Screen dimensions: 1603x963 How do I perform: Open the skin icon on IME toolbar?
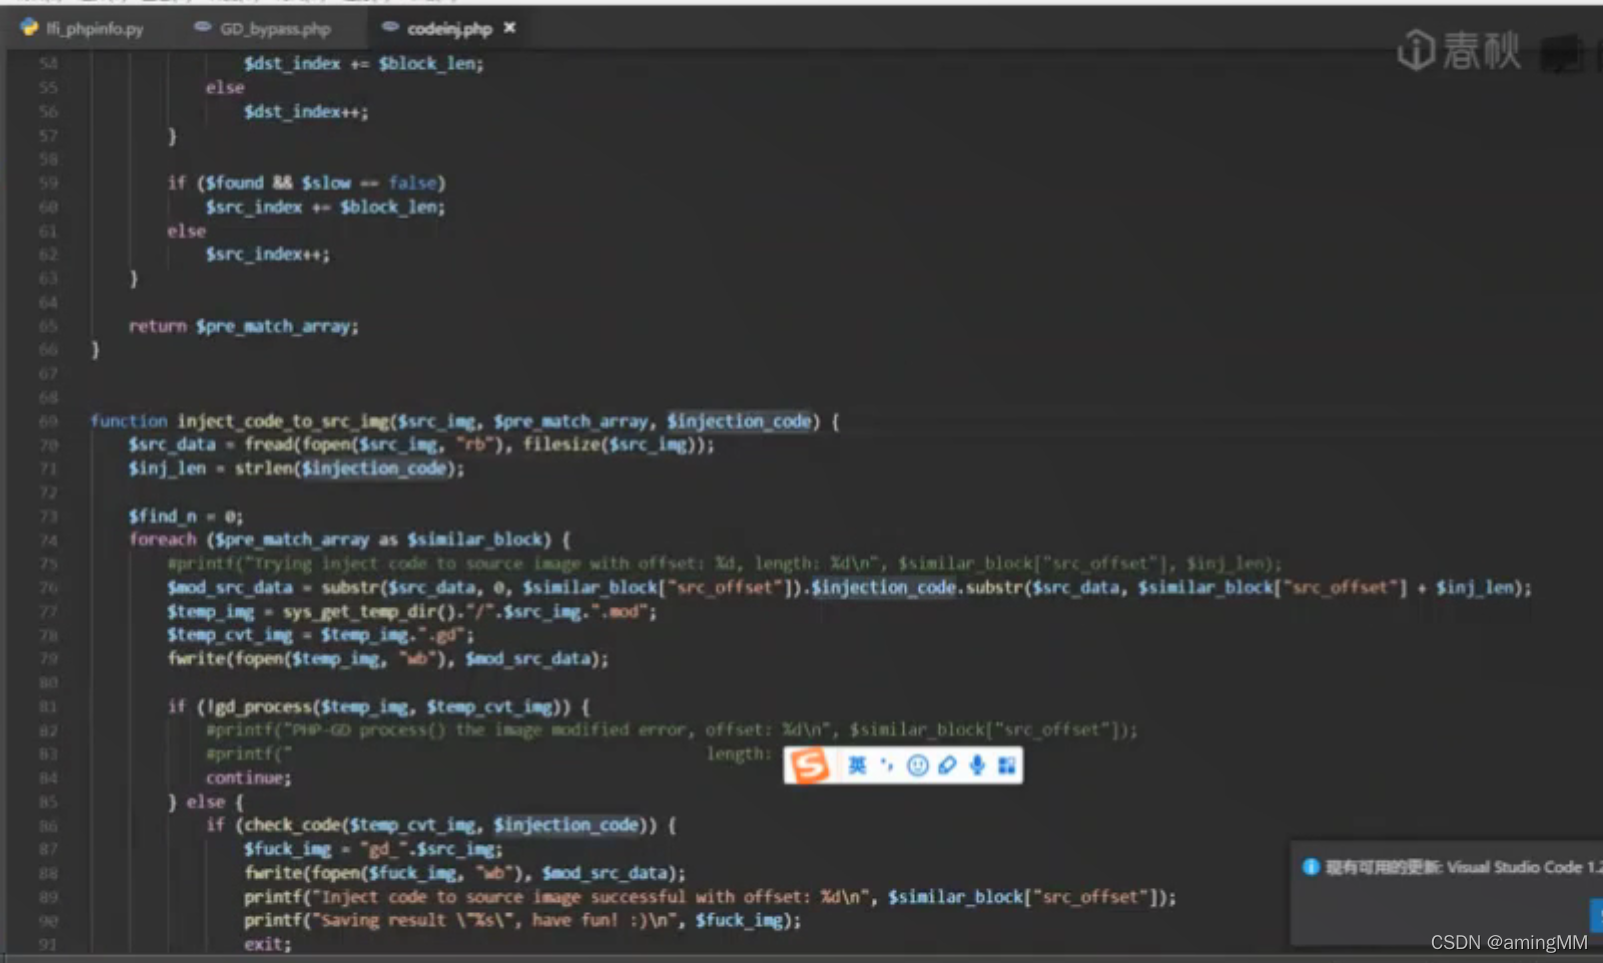coord(947,766)
